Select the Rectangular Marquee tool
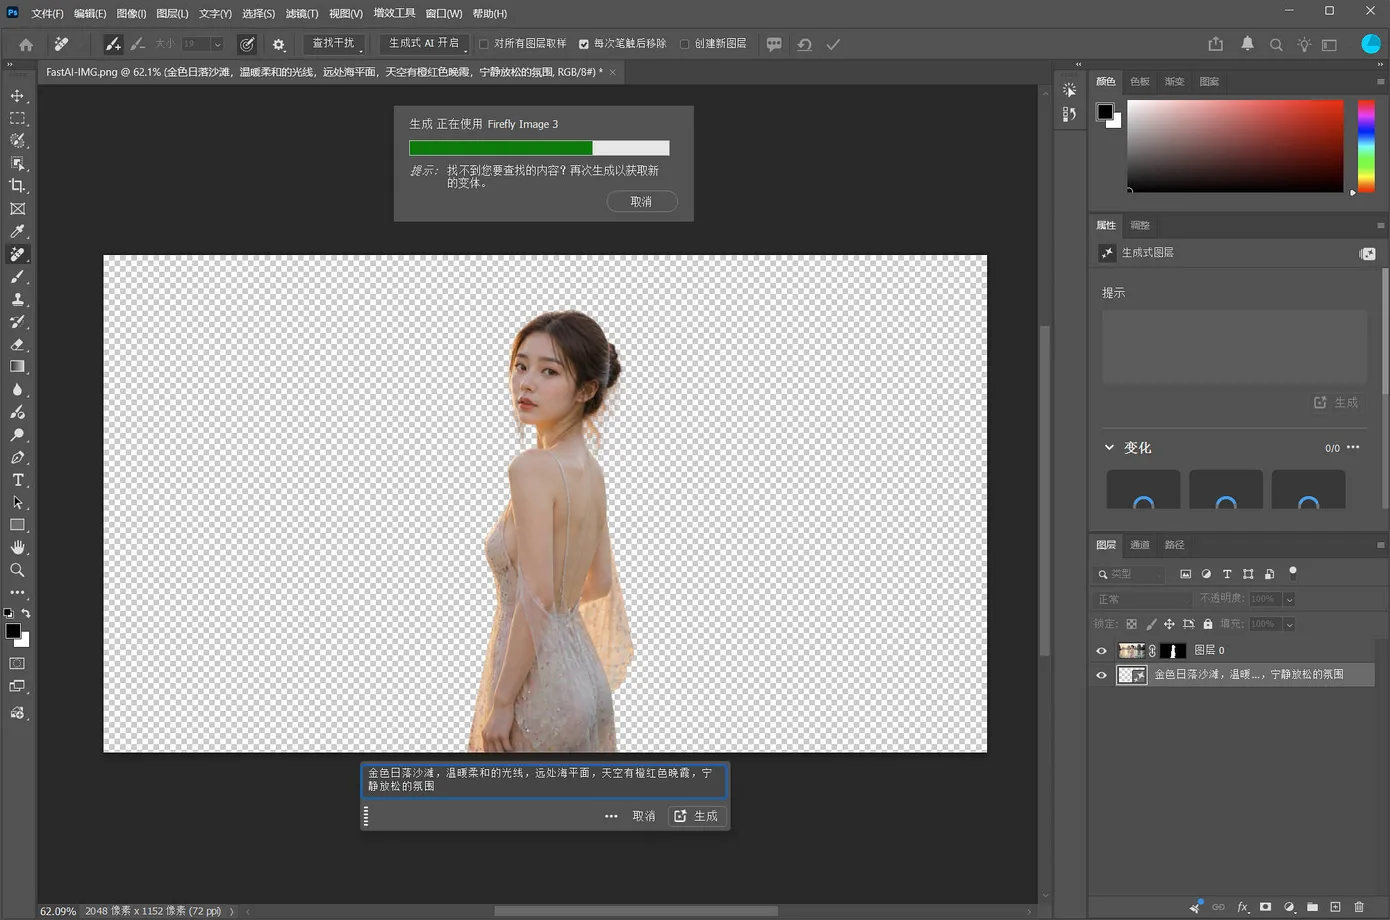Screen dimensions: 1390x920 click(17, 118)
